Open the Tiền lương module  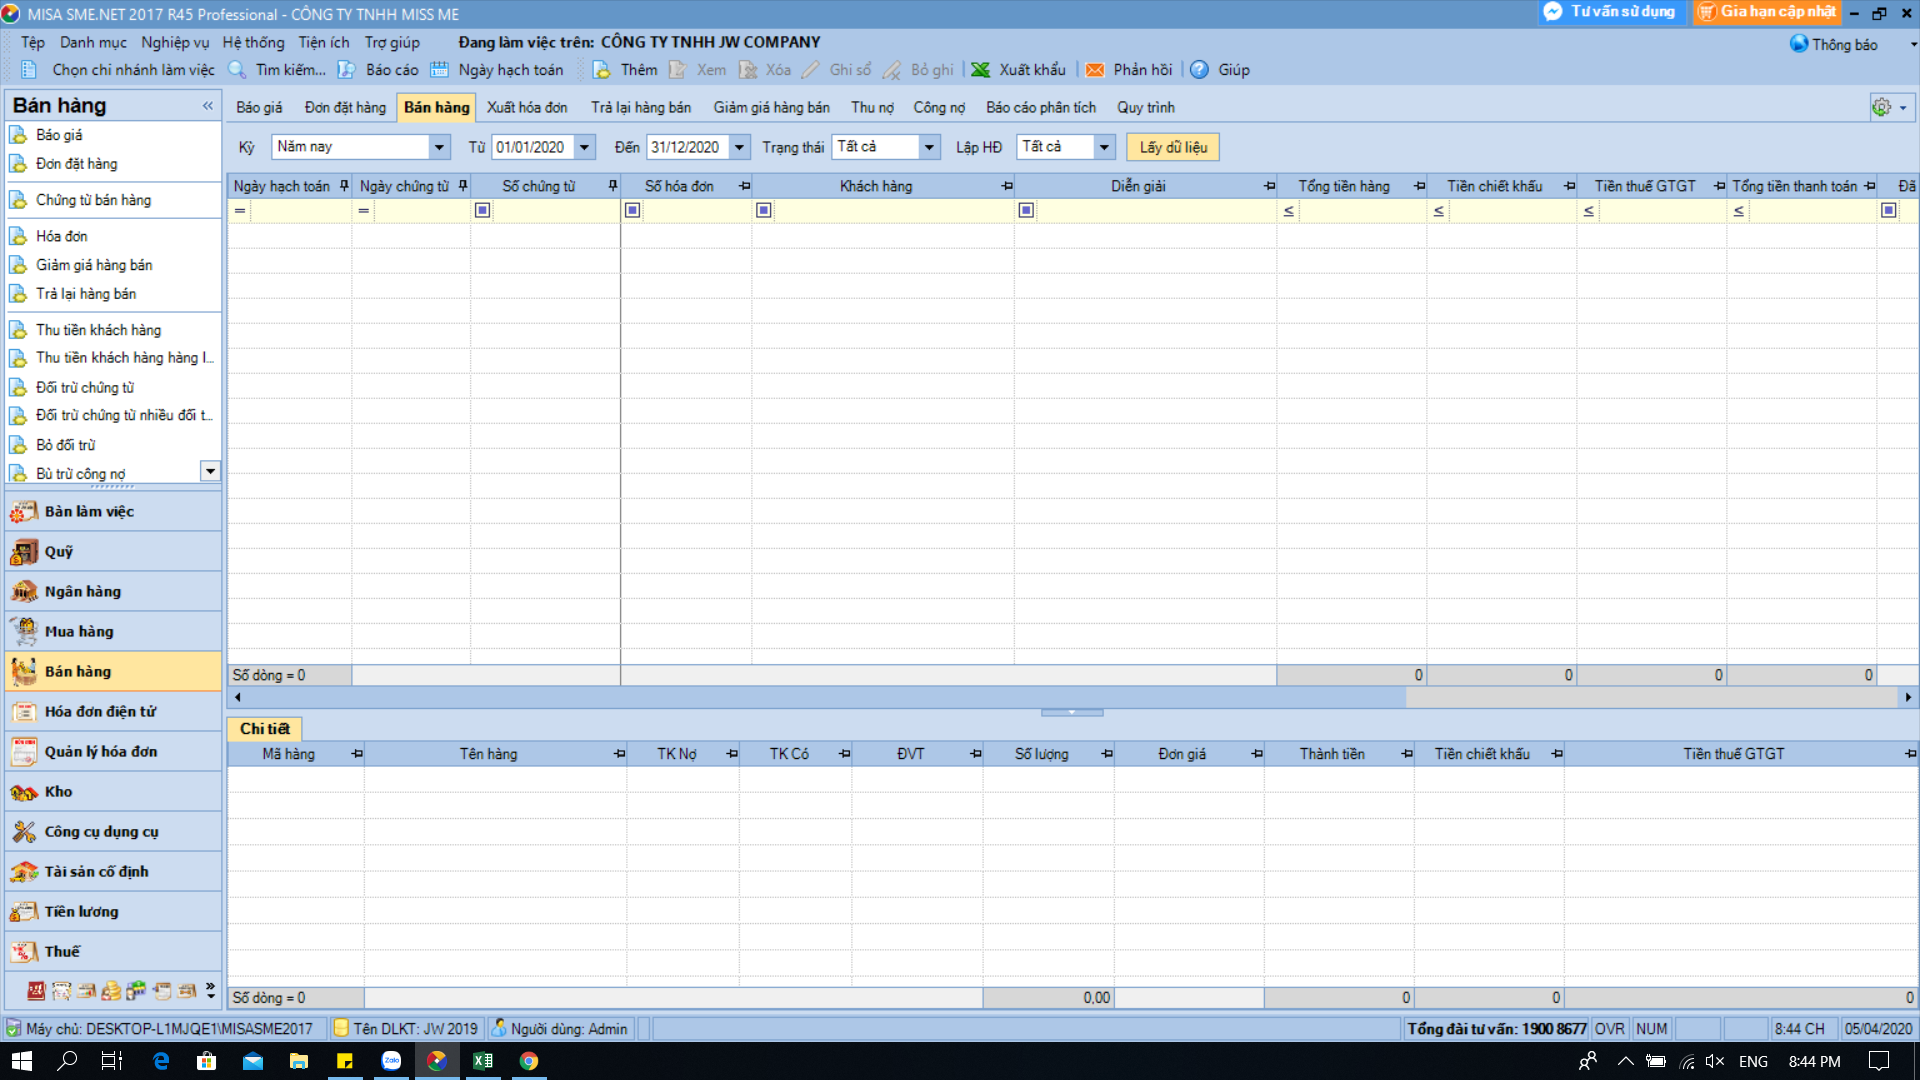pos(81,911)
